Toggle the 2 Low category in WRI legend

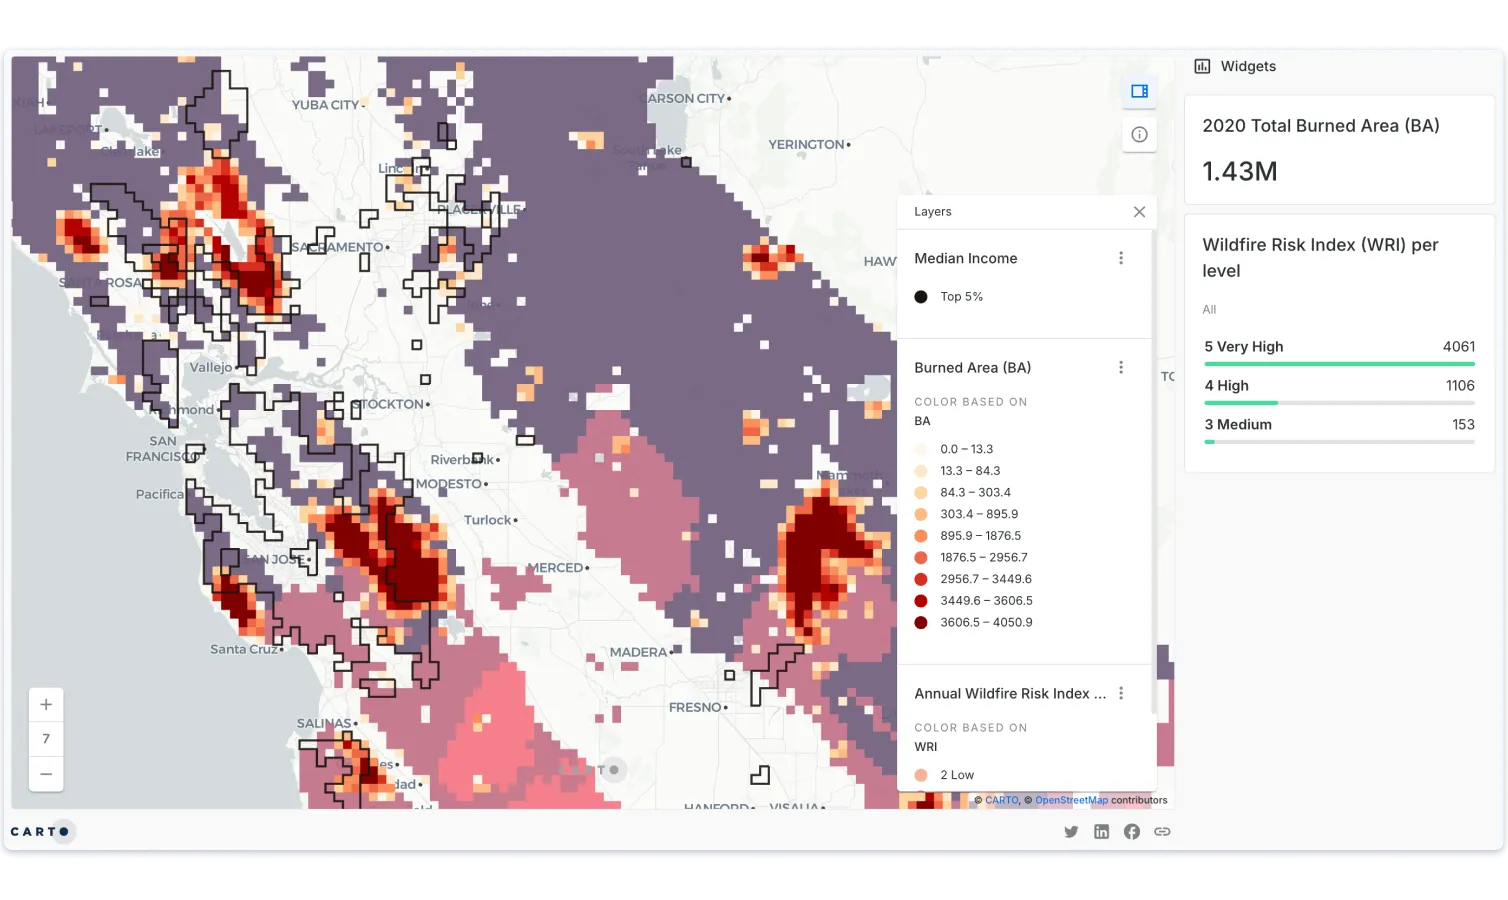[921, 774]
